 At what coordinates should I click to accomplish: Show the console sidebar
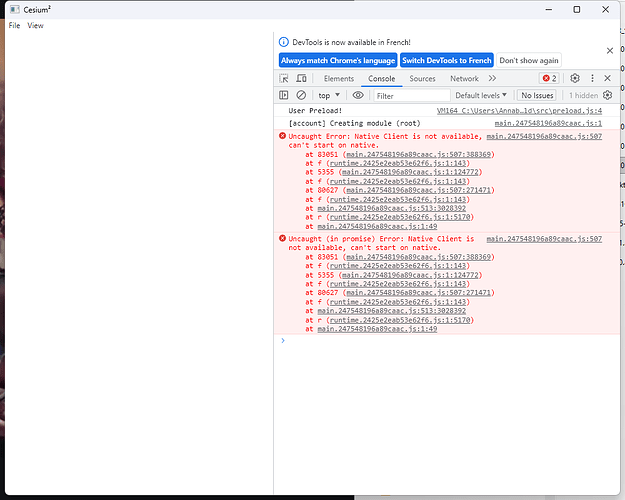[x=284, y=95]
